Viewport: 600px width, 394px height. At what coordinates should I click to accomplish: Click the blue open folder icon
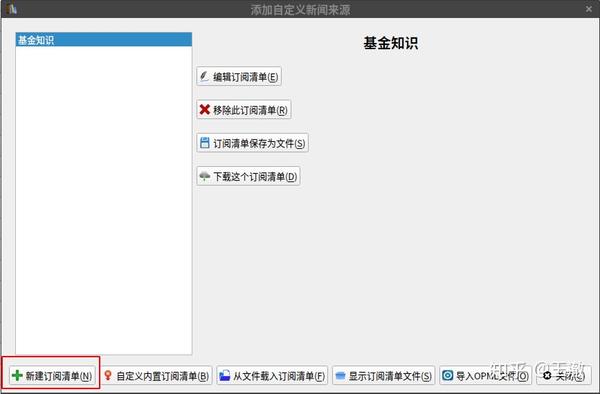pyautogui.click(x=225, y=376)
